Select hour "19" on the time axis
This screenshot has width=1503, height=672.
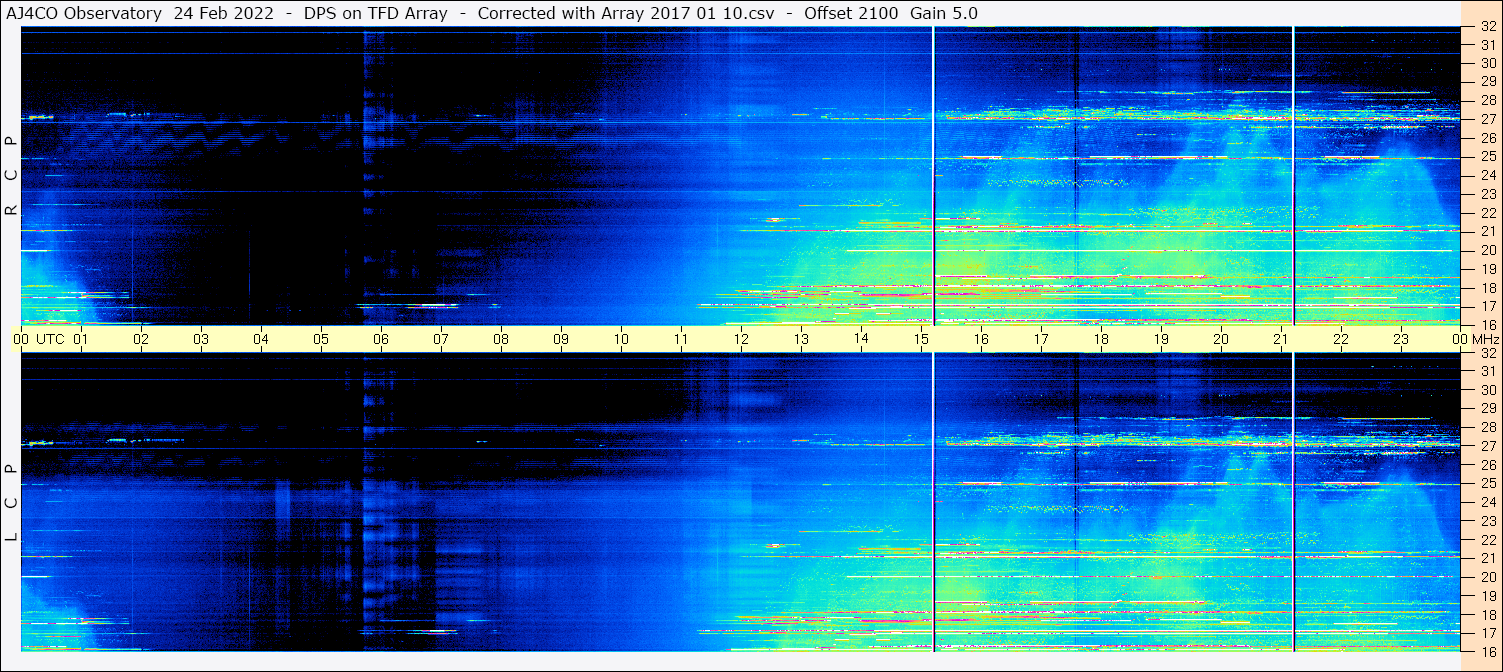(x=1161, y=339)
